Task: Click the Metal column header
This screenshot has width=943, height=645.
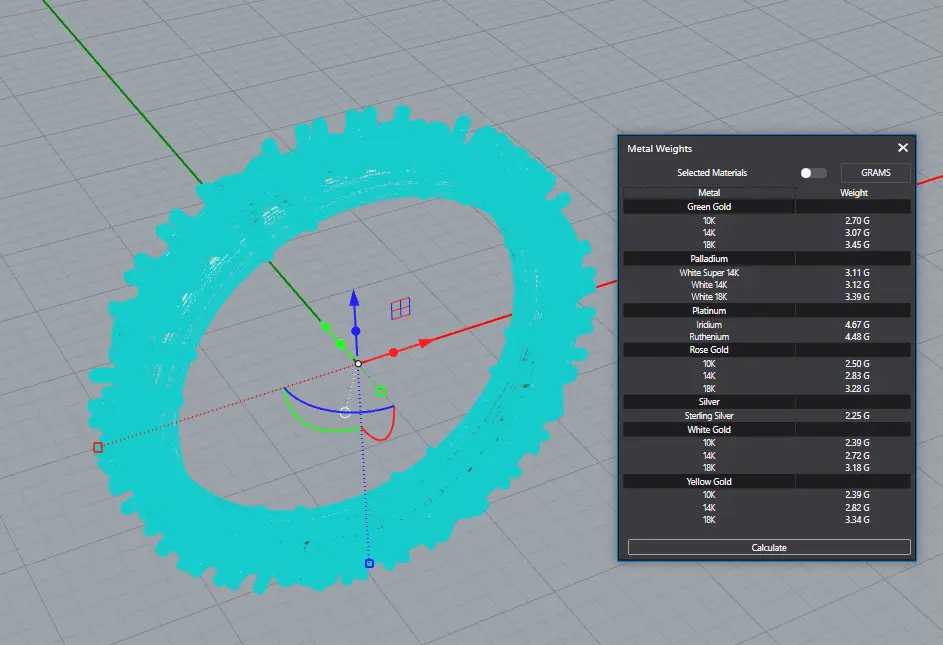Action: [x=709, y=193]
